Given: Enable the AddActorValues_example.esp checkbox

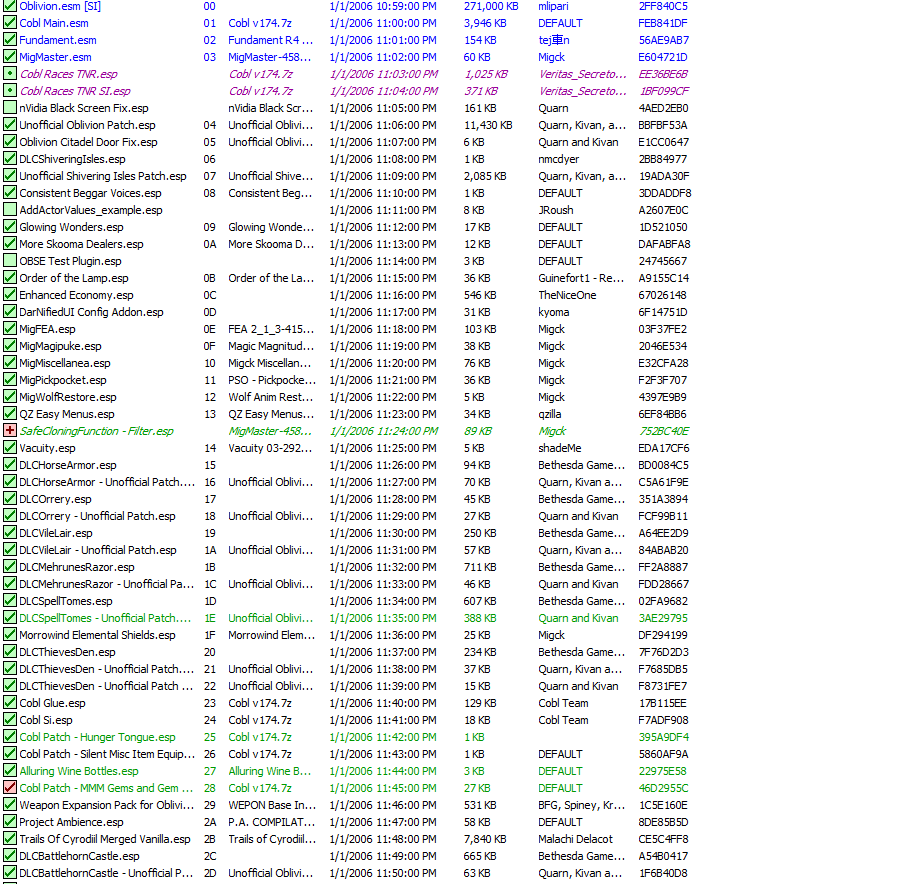Looking at the screenshot, I should [10, 210].
